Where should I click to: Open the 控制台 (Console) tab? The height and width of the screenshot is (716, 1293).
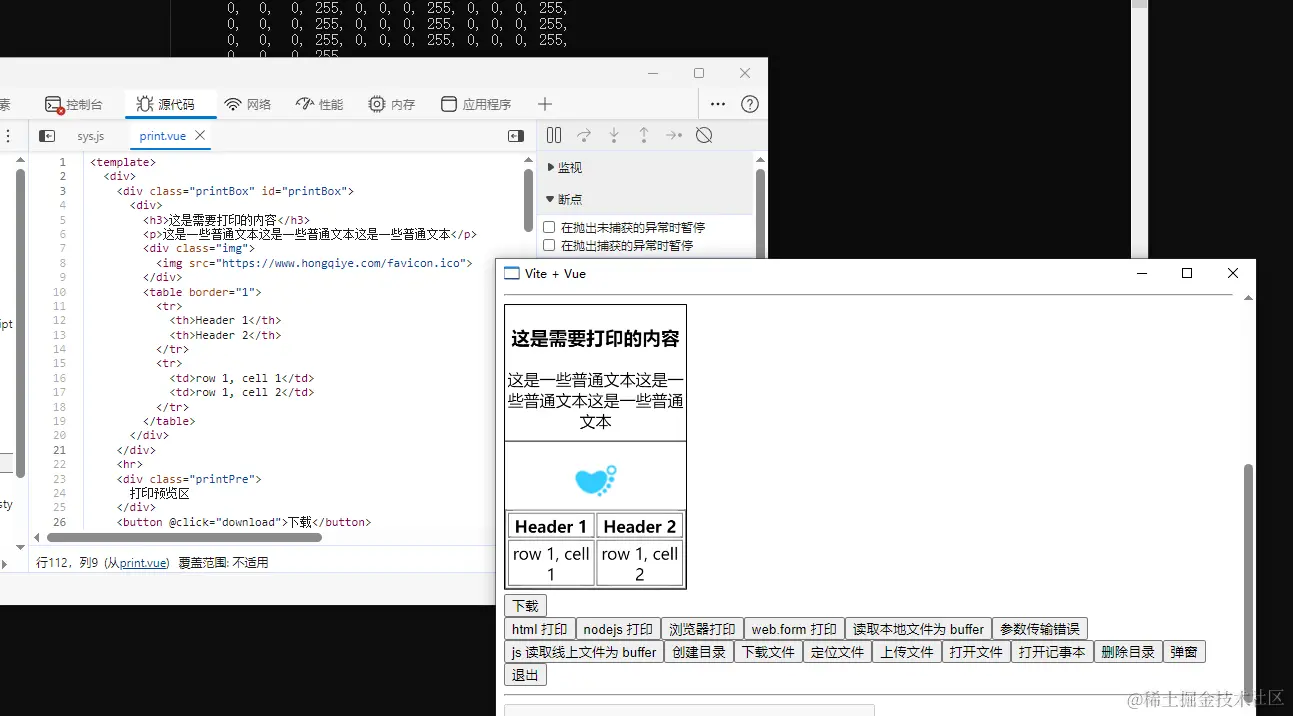[x=74, y=104]
